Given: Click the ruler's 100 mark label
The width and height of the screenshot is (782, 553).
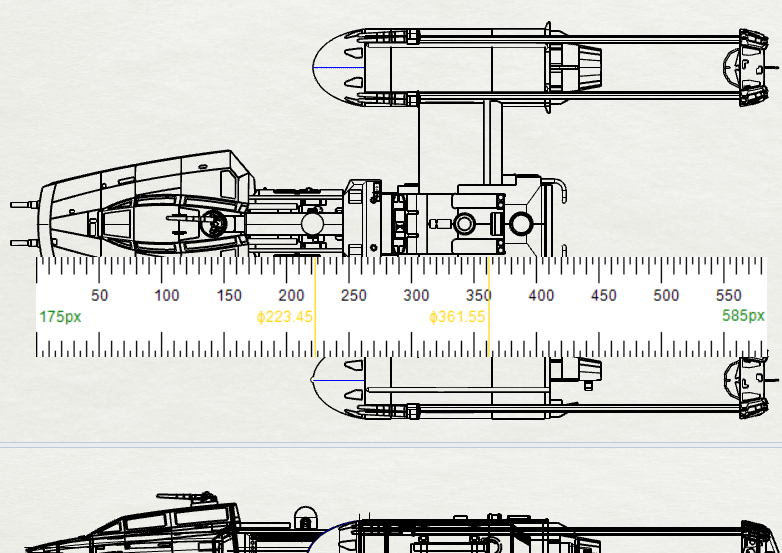Looking at the screenshot, I should [167, 296].
